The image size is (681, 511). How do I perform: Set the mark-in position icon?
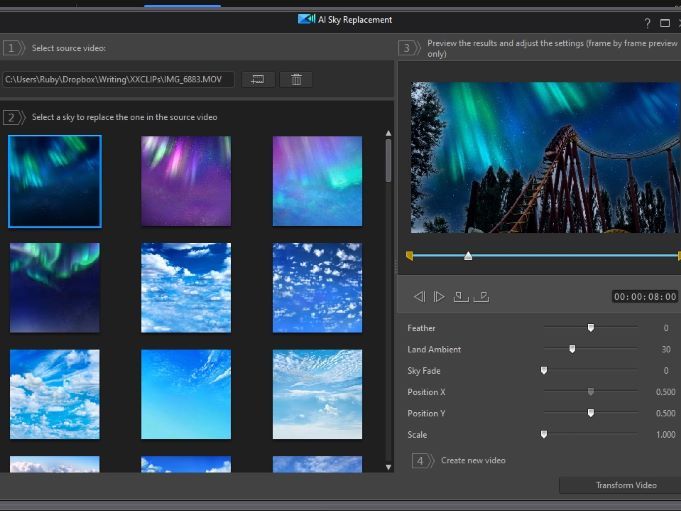click(x=460, y=296)
